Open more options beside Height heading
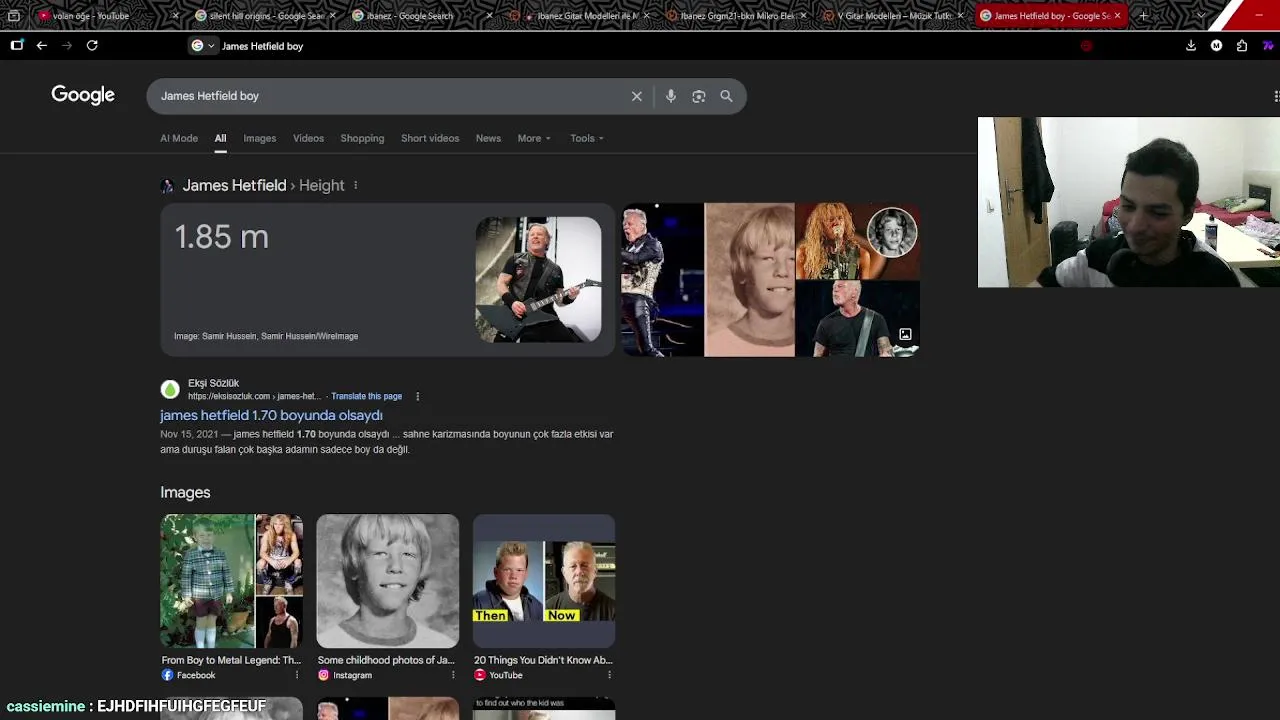Viewport: 1280px width, 720px height. (x=355, y=185)
